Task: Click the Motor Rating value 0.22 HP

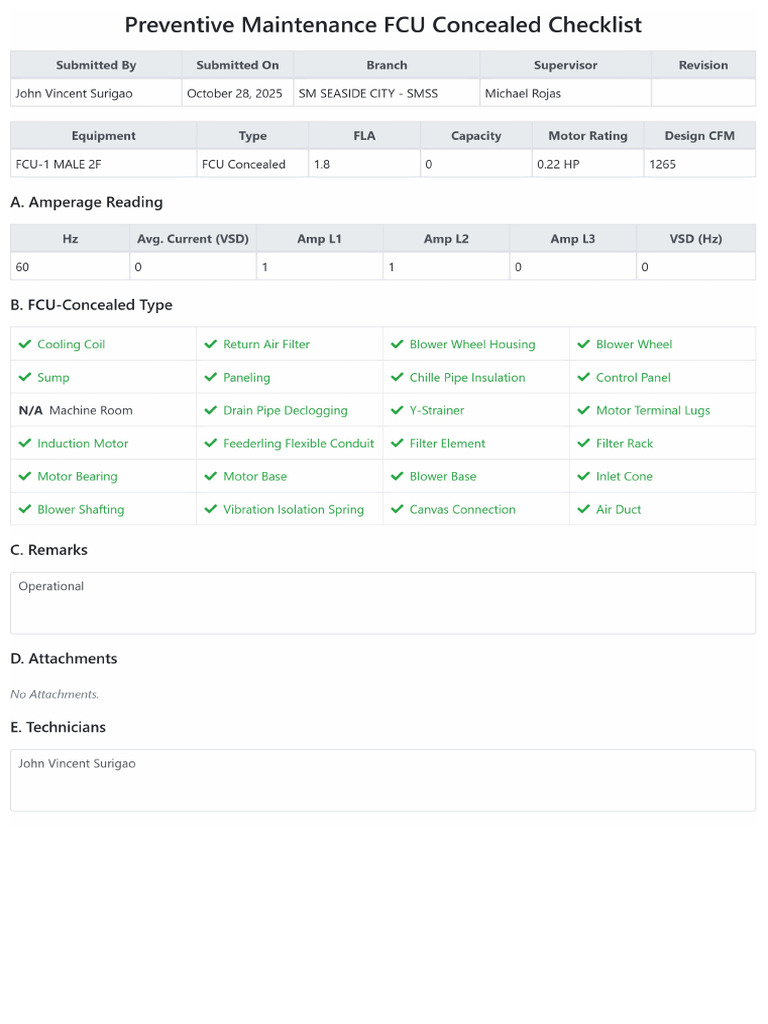Action: [x=558, y=164]
